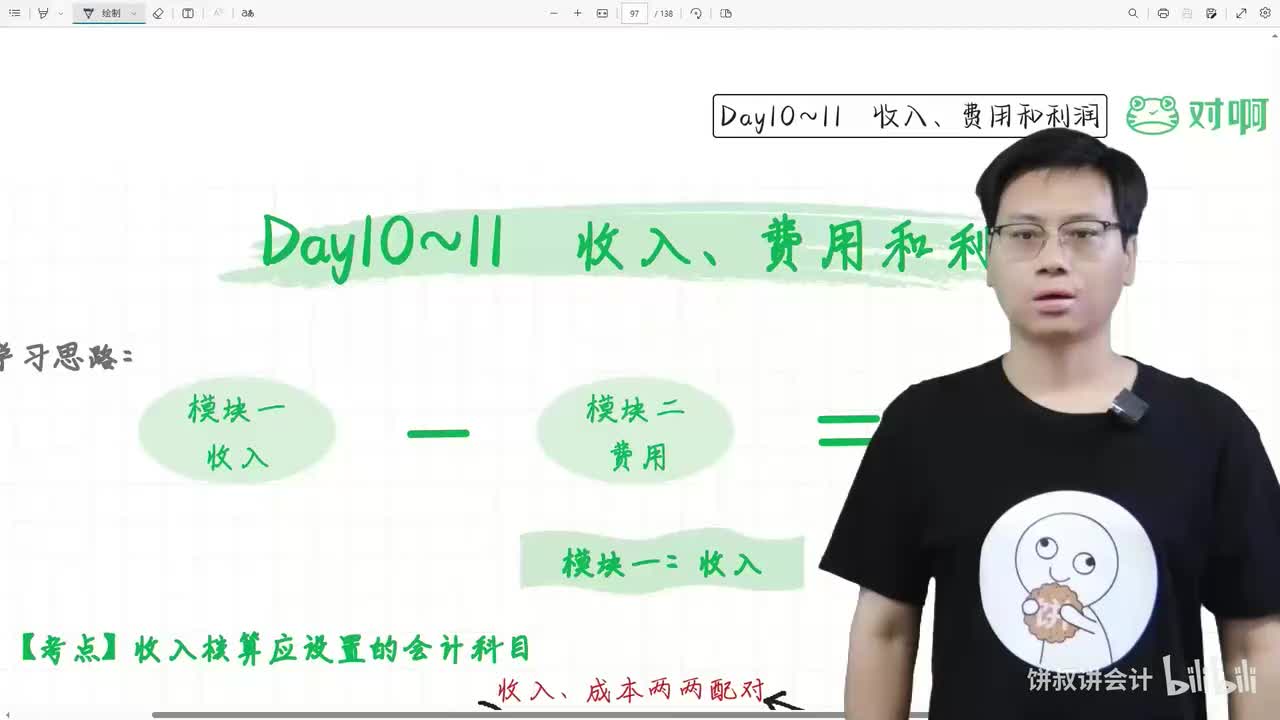Open search in document

(1133, 13)
